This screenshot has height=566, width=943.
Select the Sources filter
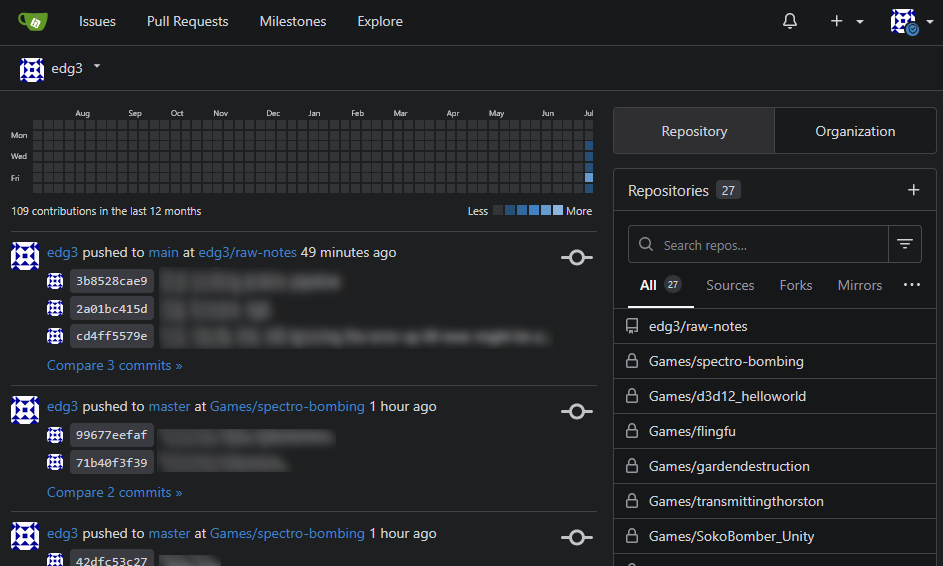click(730, 285)
